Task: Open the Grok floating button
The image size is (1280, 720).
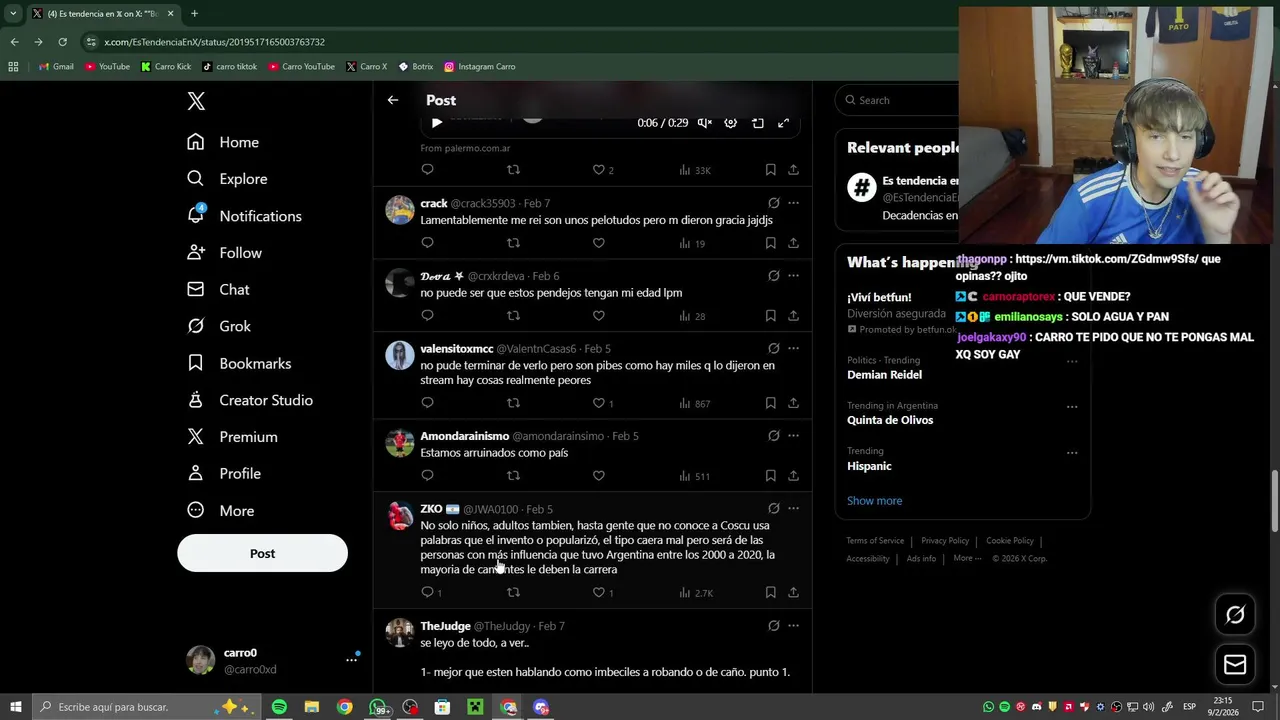Action: [1235, 615]
